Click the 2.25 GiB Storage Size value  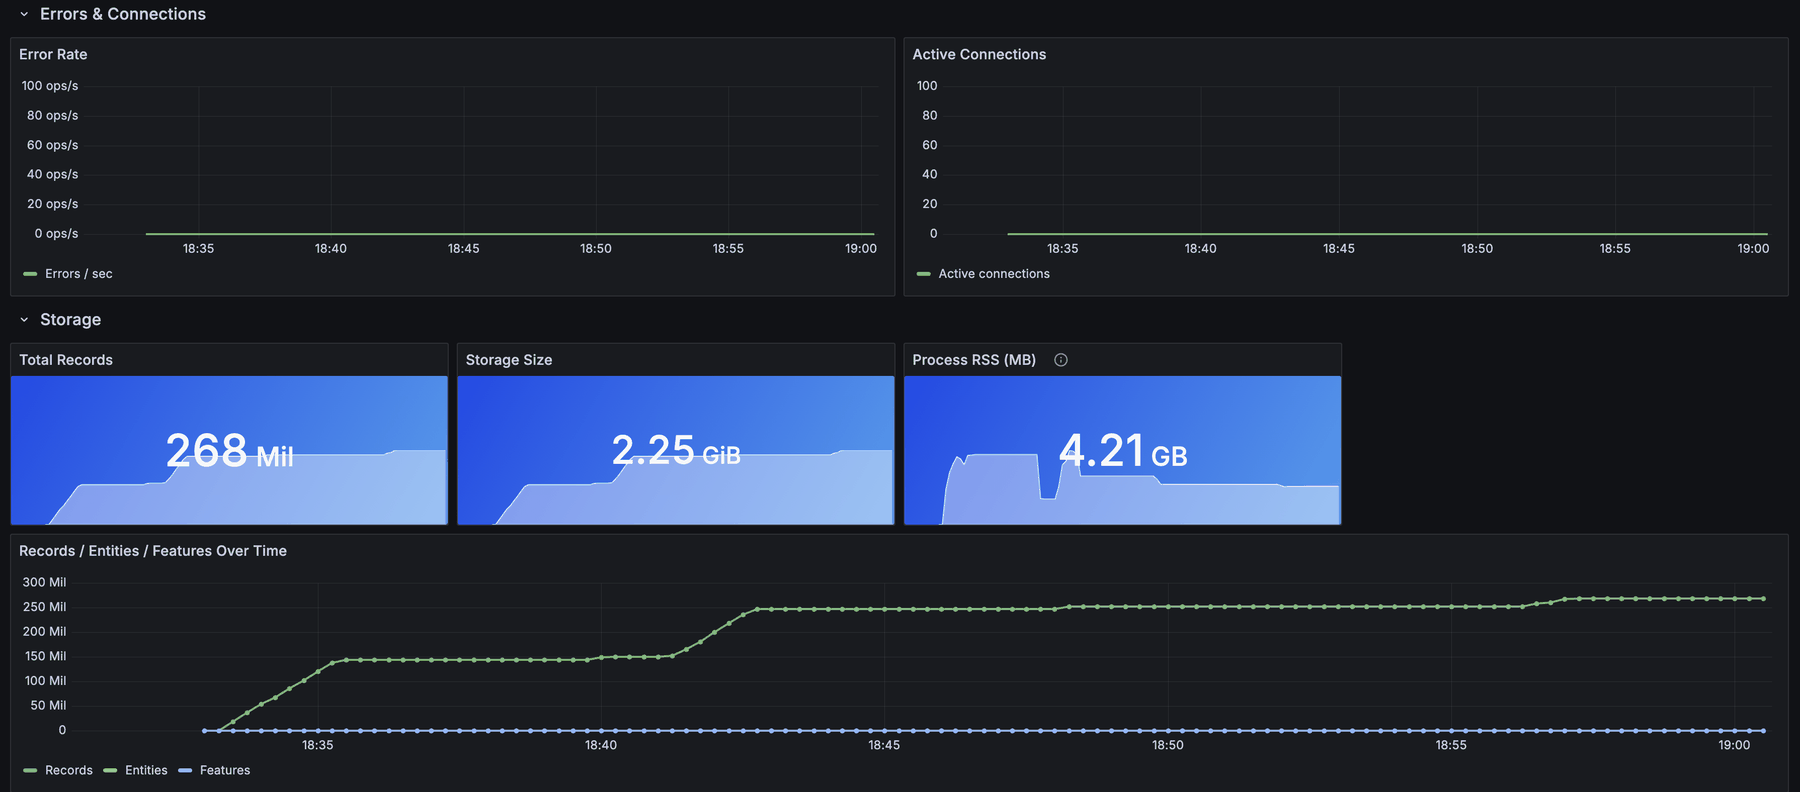click(676, 451)
